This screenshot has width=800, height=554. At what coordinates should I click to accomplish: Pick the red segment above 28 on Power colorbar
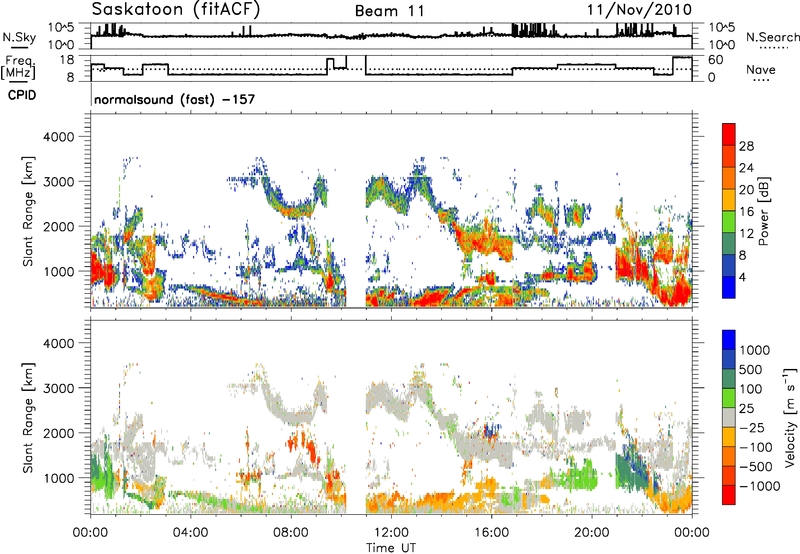[729, 134]
